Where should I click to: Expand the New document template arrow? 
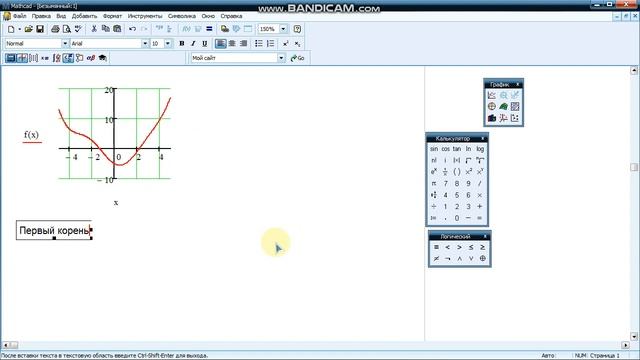19,29
